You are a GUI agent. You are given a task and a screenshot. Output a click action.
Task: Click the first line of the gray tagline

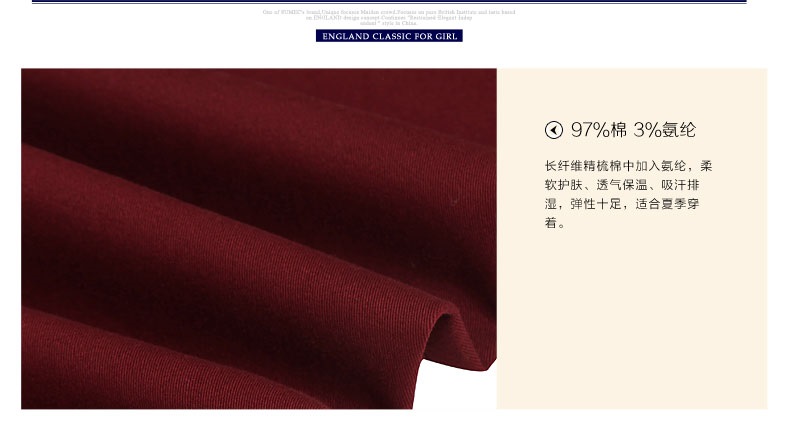(x=389, y=12)
